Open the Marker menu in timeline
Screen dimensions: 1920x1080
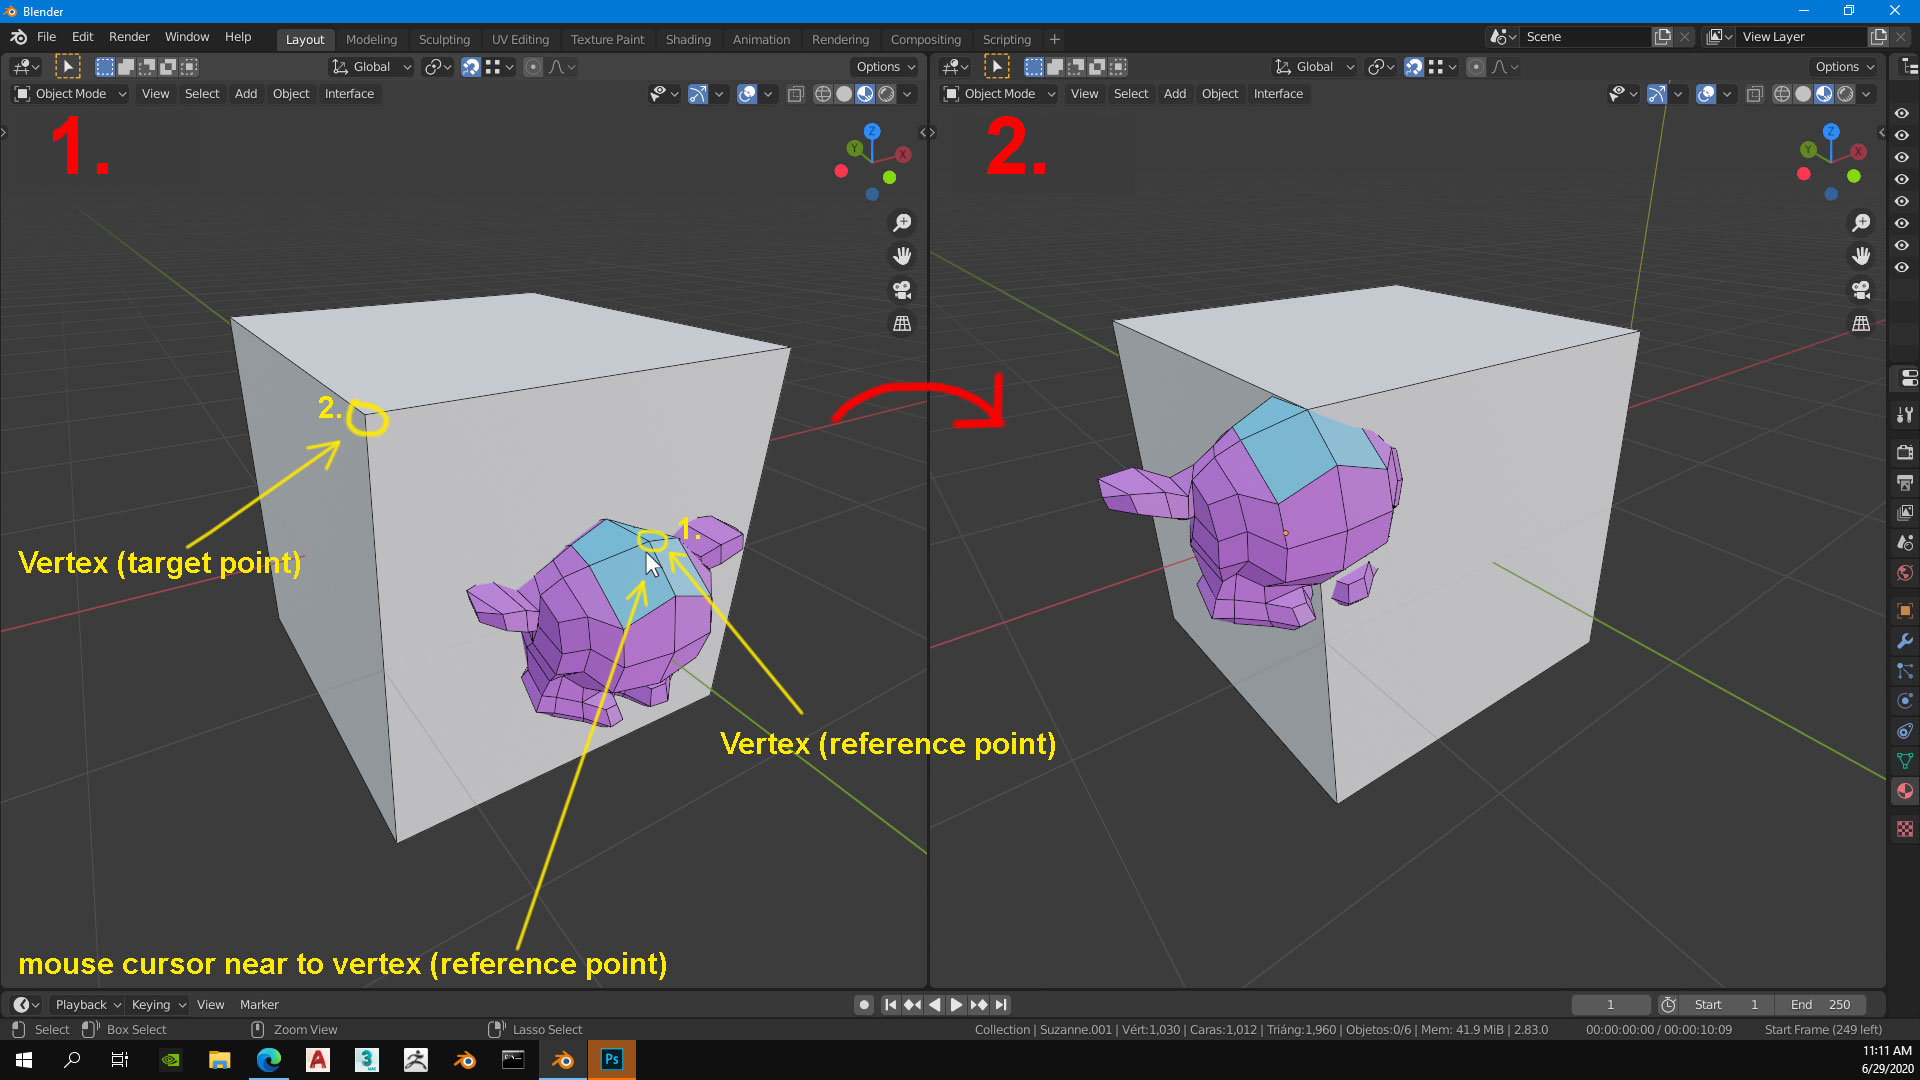(259, 1005)
